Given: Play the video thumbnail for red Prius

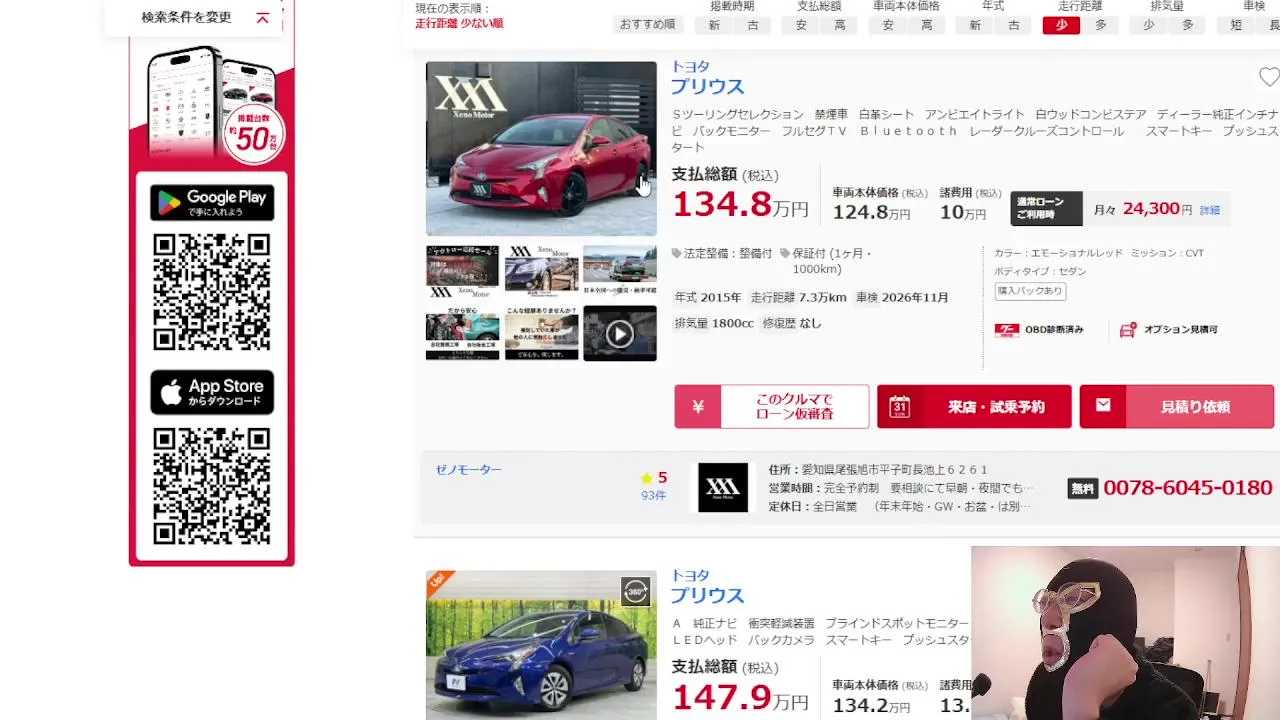Looking at the screenshot, I should (620, 333).
